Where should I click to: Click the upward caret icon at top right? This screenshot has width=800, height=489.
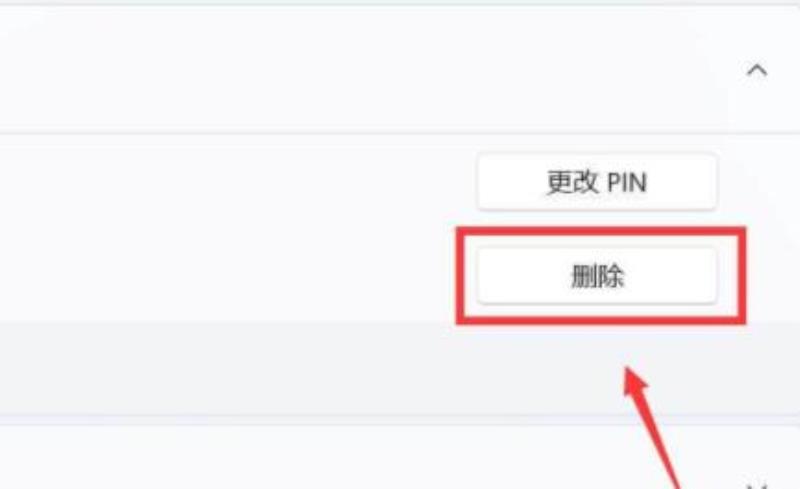(757, 70)
